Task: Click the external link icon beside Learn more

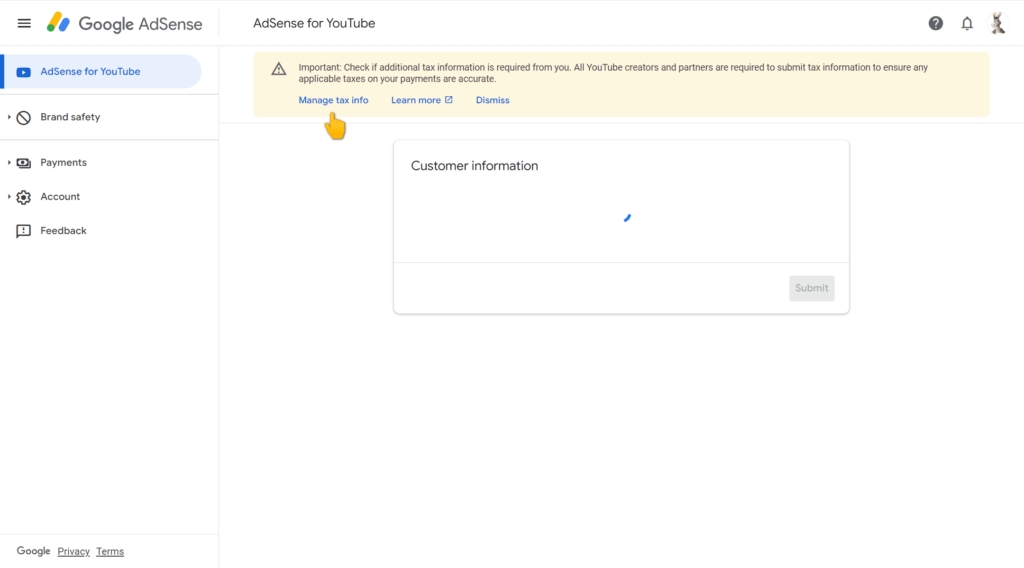Action: point(449,100)
